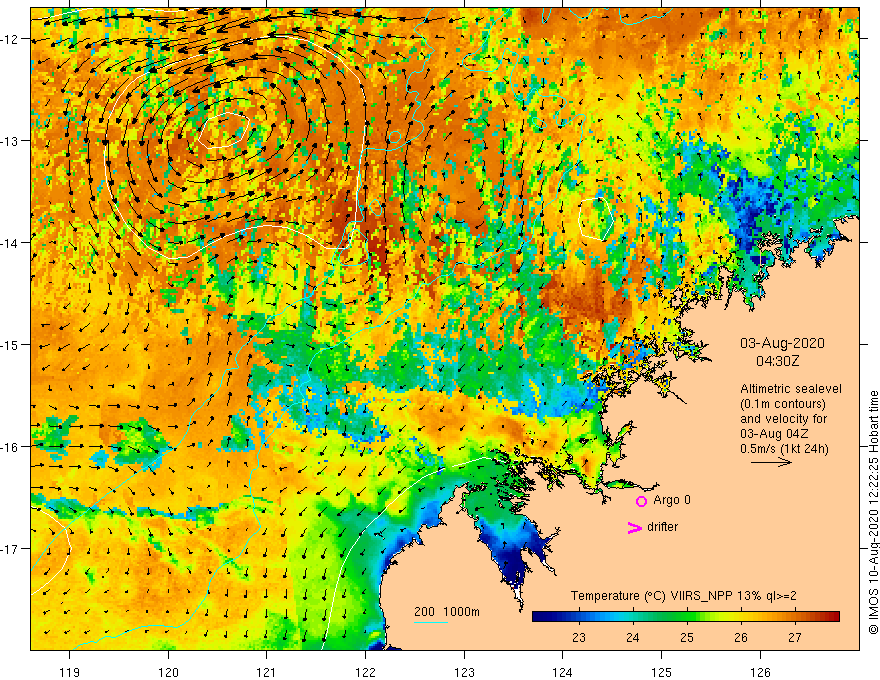
Task: Click the latitude -14 axis label
Action: (x=10, y=243)
